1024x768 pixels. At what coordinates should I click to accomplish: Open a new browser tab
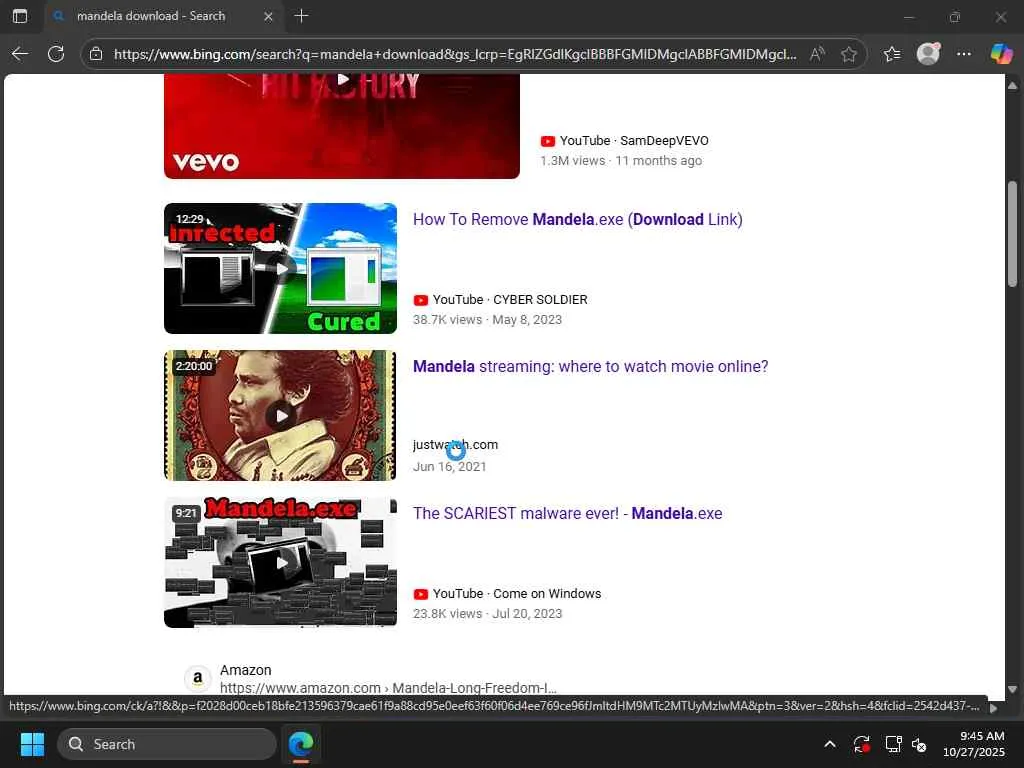[301, 16]
